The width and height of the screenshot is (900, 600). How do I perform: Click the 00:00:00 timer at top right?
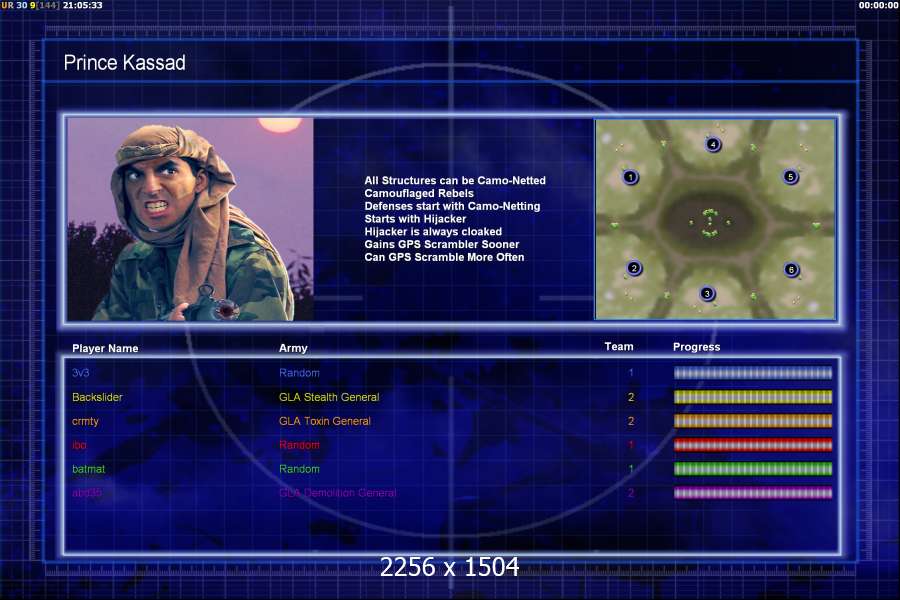879,5
